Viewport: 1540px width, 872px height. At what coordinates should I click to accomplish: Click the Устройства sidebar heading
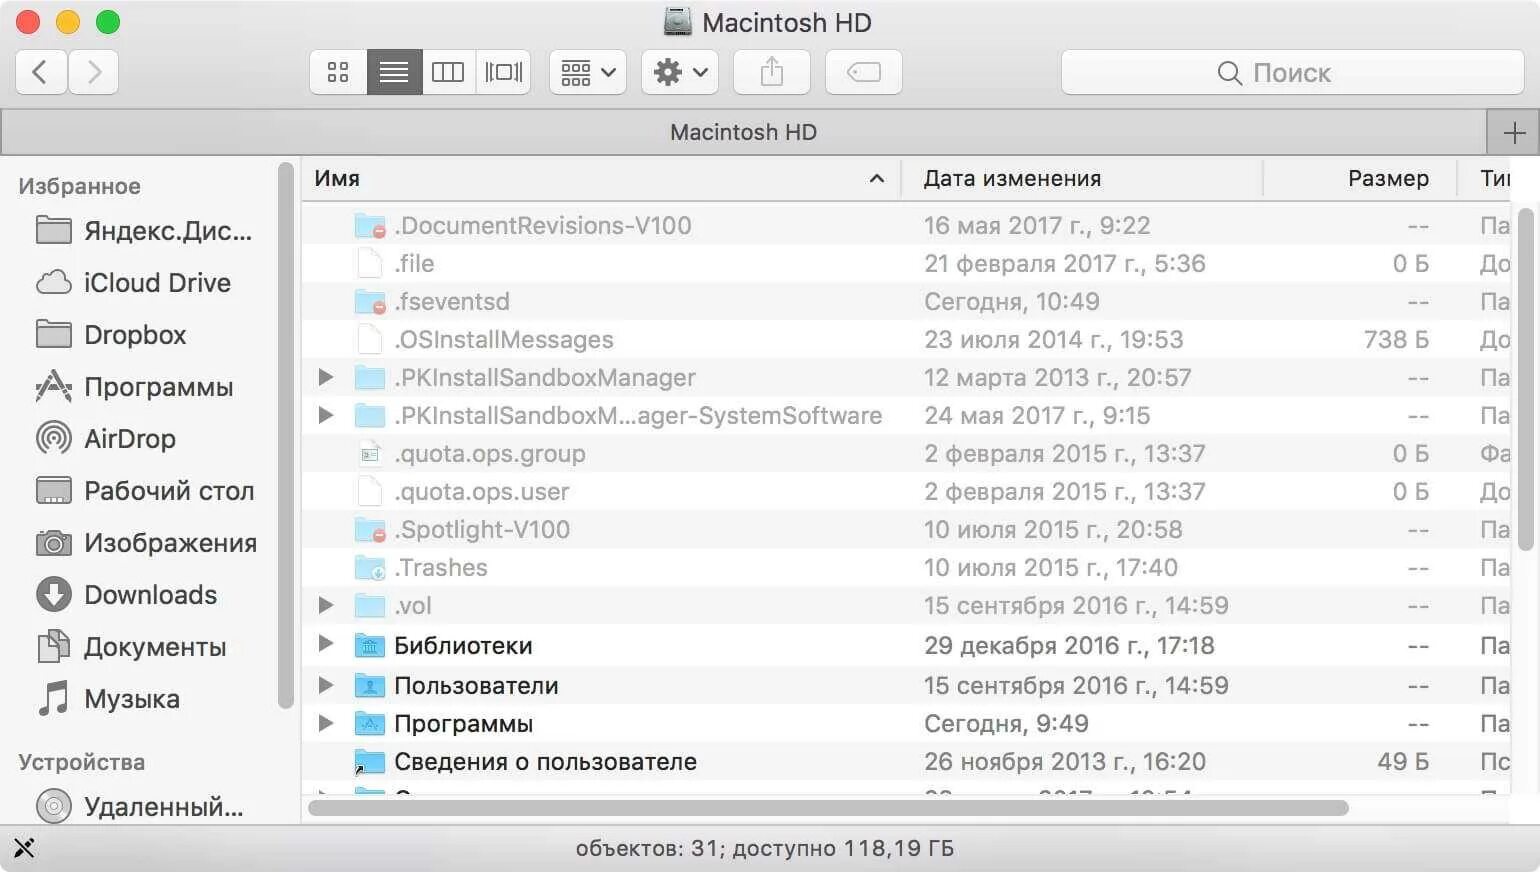tap(81, 762)
